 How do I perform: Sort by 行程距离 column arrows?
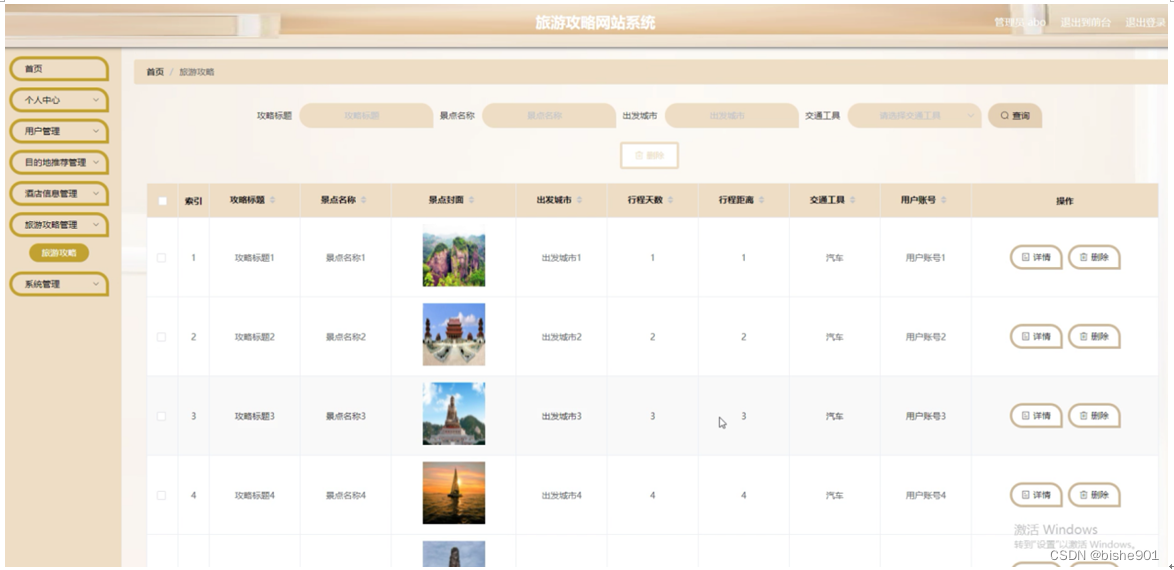click(761, 200)
